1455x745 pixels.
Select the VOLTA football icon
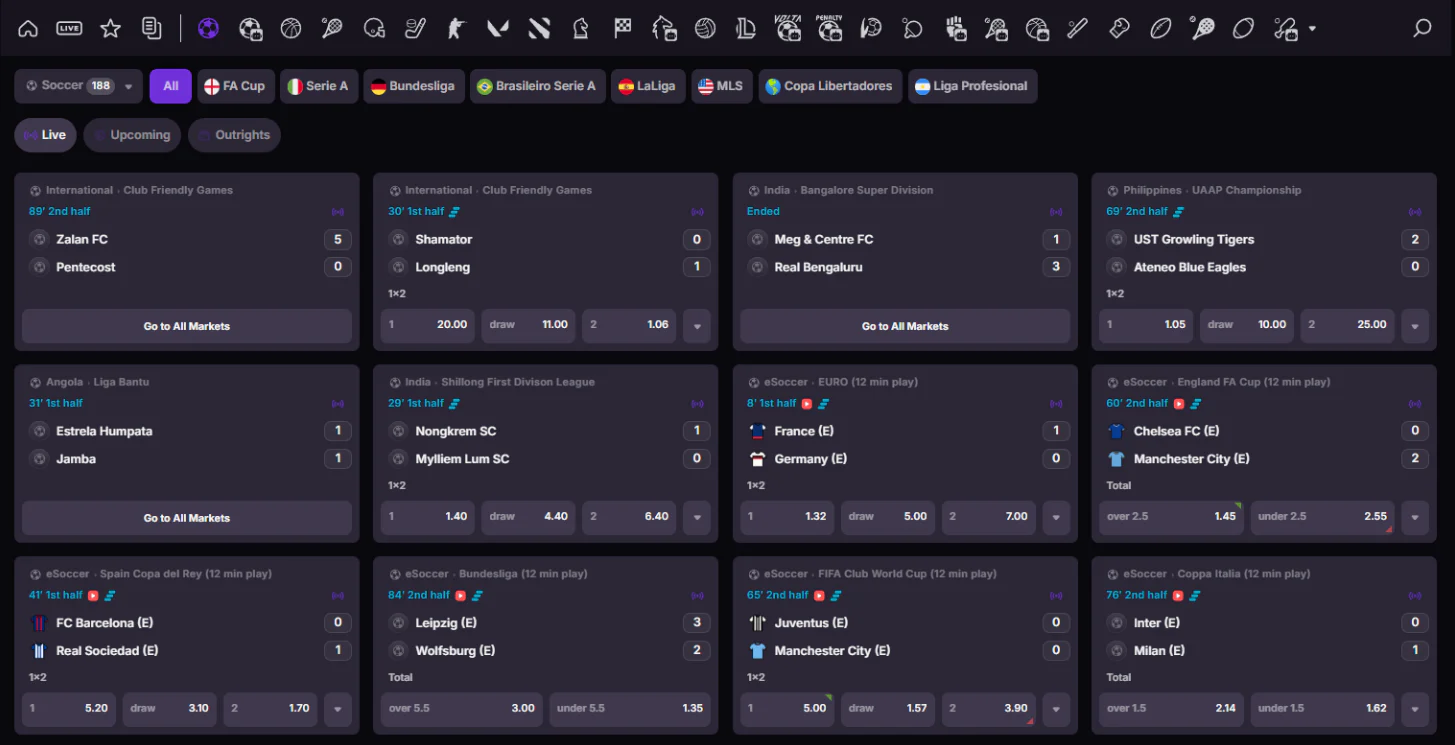pyautogui.click(x=788, y=28)
